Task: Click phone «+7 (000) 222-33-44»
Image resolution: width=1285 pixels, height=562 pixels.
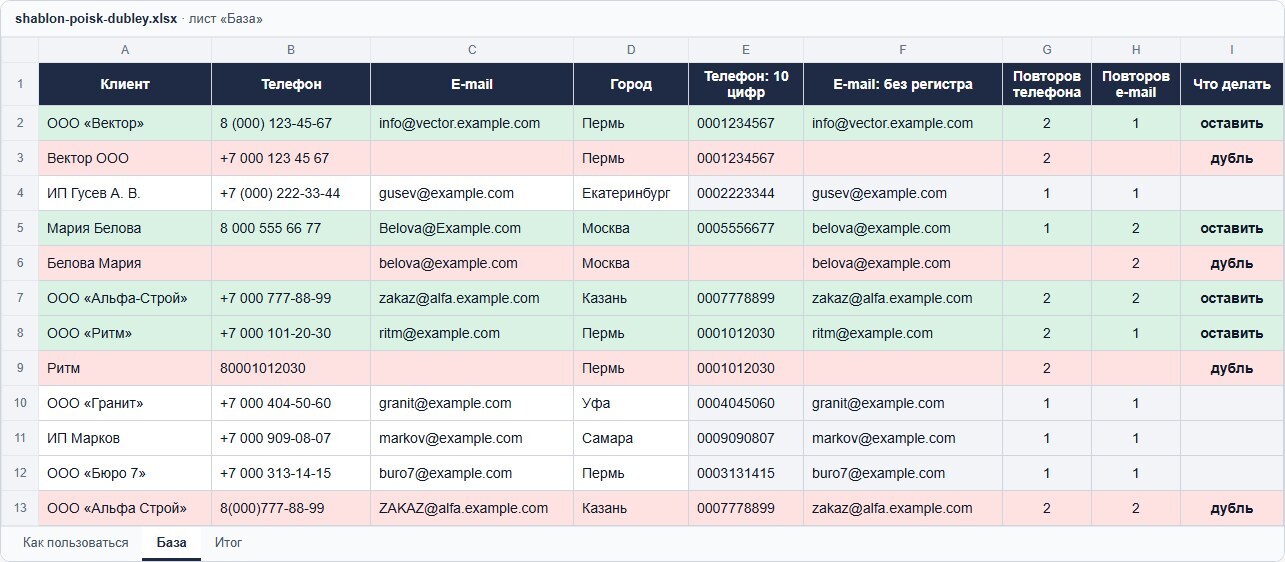Action: [x=291, y=193]
